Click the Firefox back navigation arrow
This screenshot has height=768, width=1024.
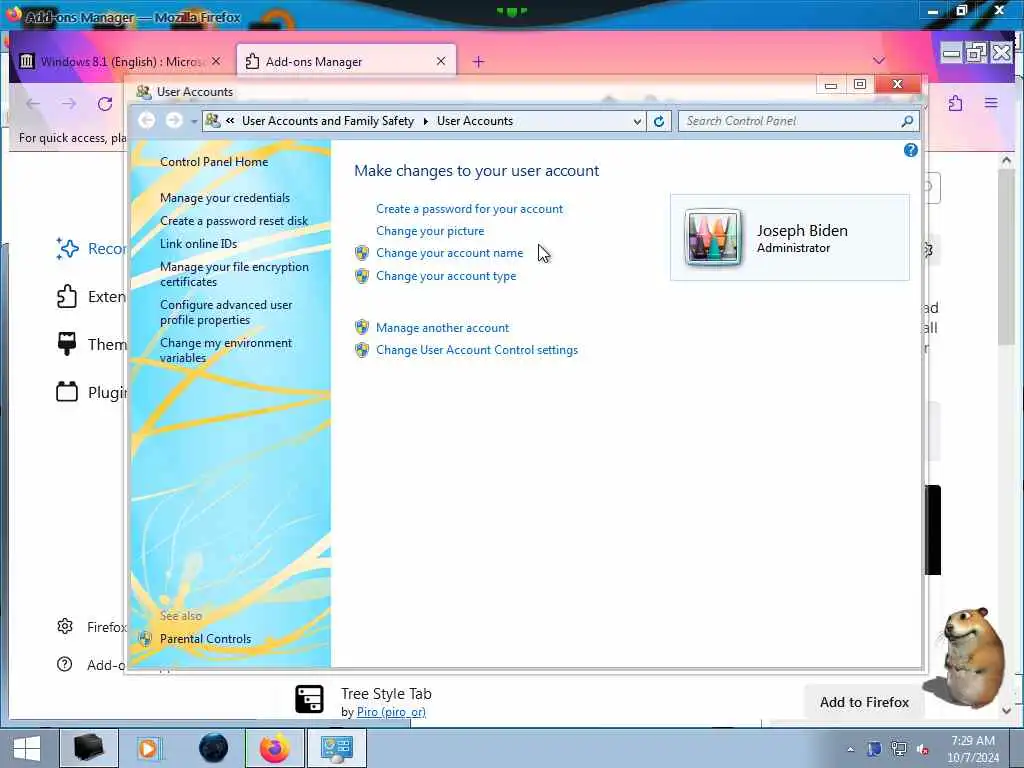(x=33, y=104)
